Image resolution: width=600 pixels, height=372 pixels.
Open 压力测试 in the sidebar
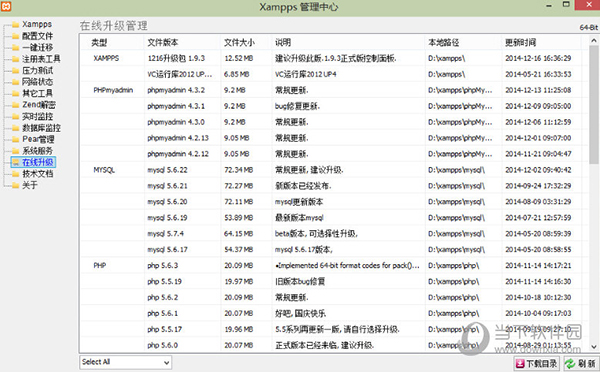coord(37,70)
